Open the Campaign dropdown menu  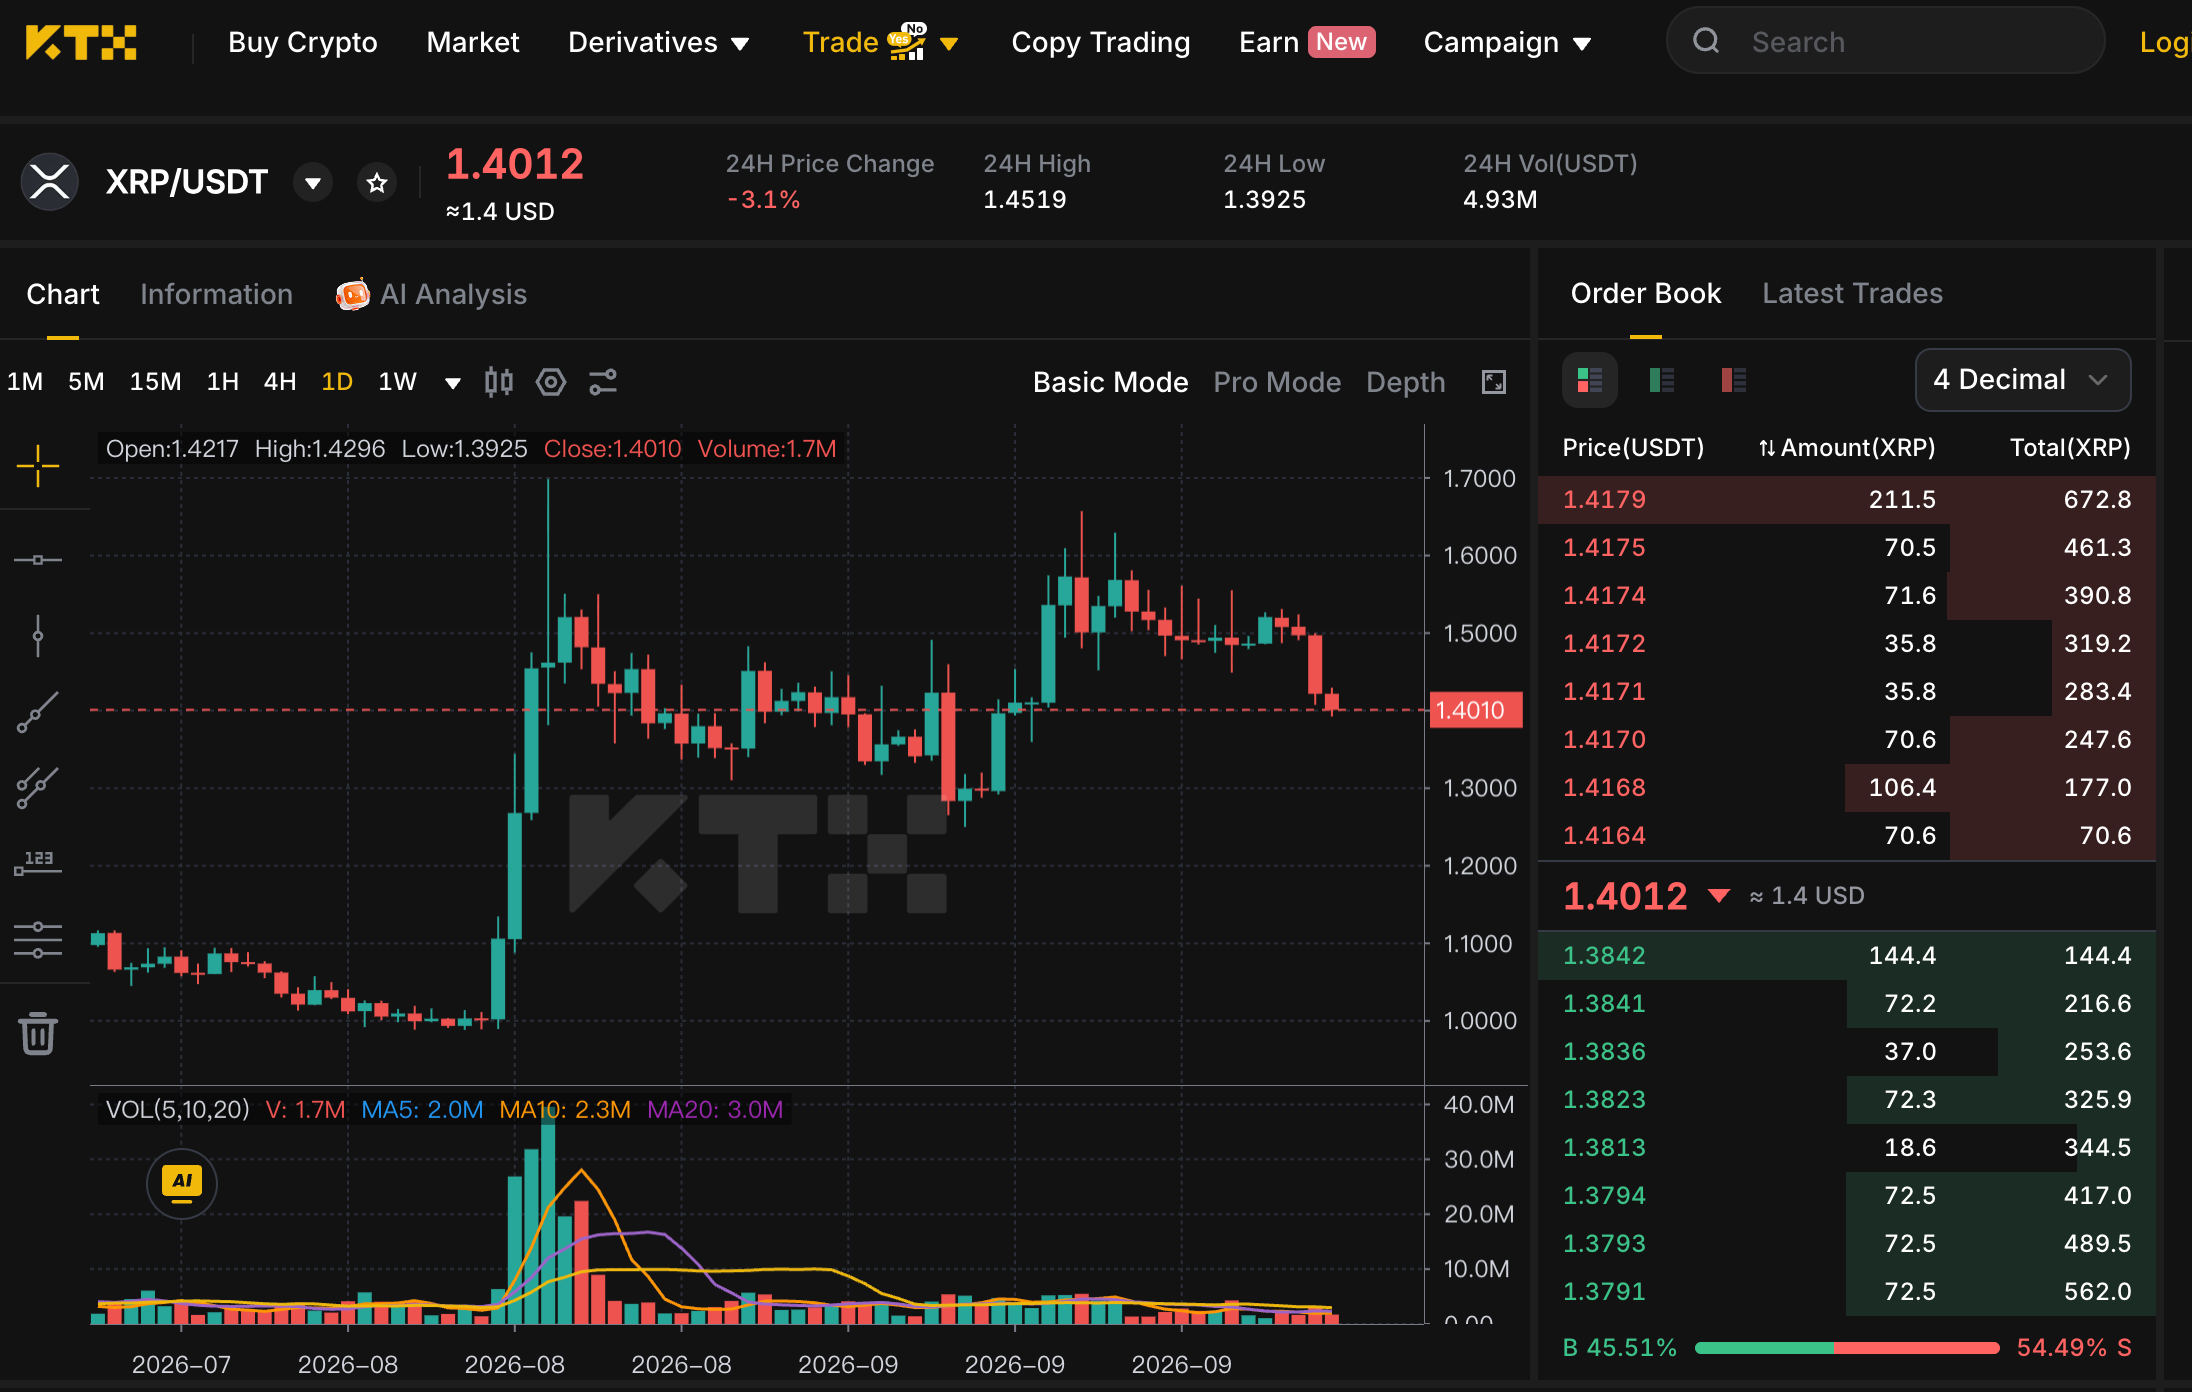[1507, 43]
